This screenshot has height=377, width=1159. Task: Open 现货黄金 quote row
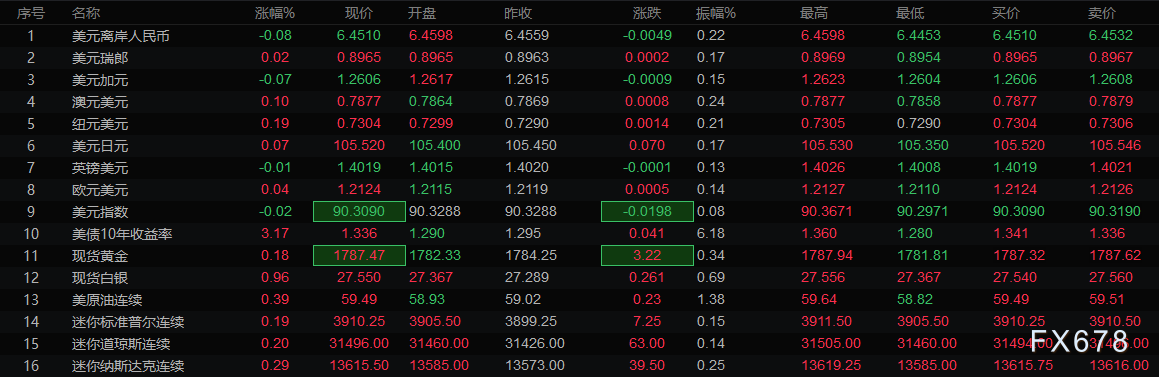pos(580,256)
